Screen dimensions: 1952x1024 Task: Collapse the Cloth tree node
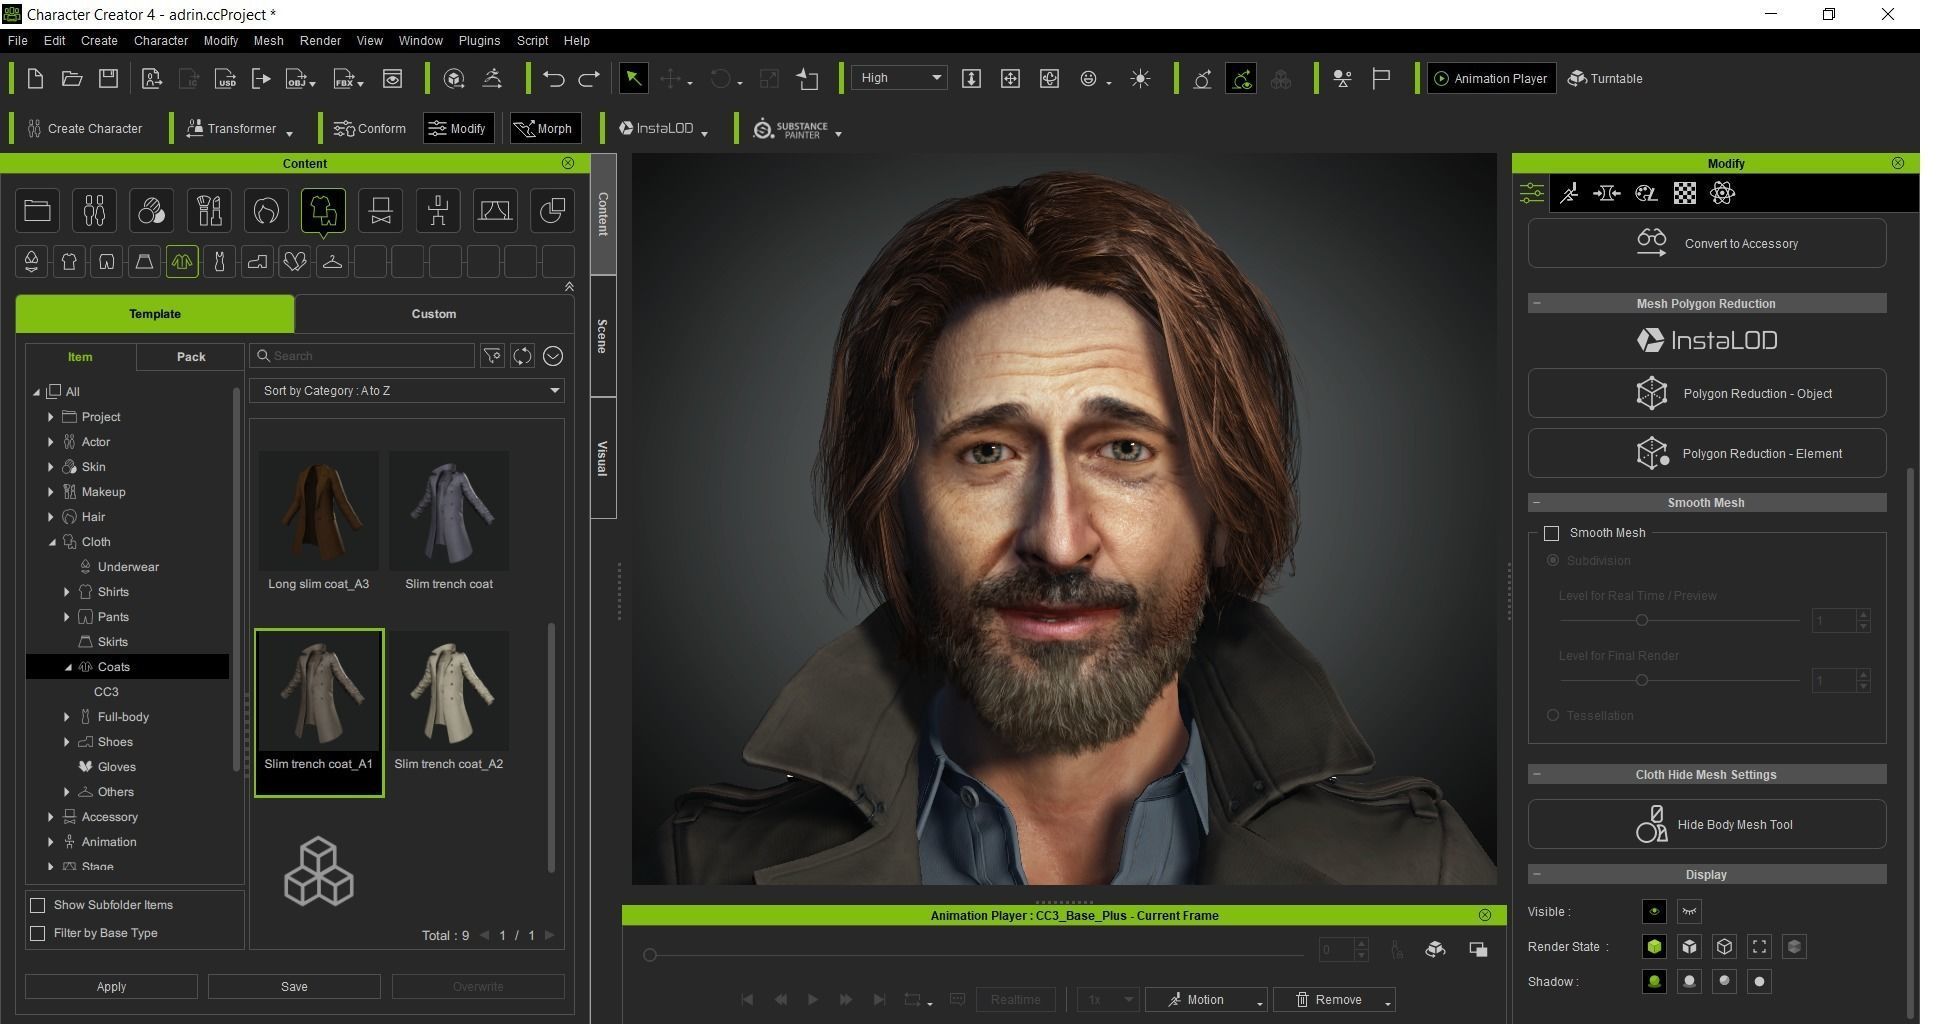click(x=52, y=542)
